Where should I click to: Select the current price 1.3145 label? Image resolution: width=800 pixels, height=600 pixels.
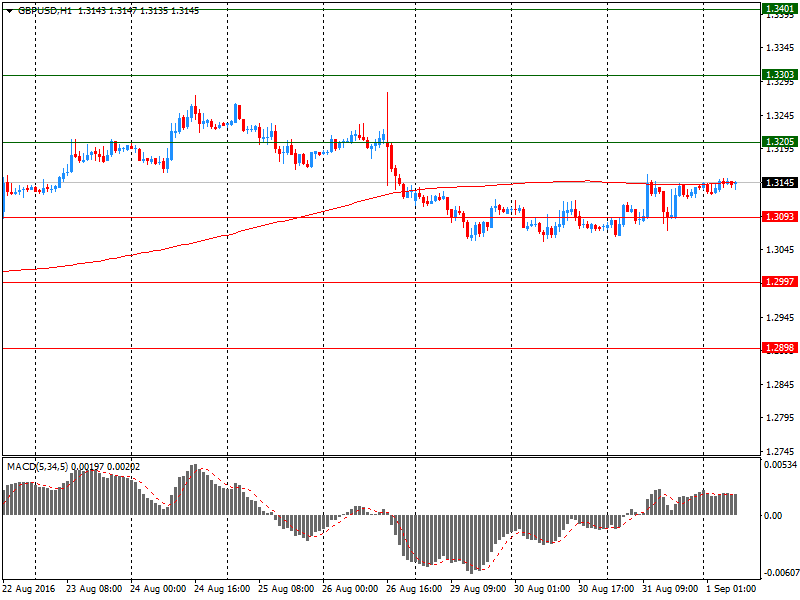click(x=780, y=183)
